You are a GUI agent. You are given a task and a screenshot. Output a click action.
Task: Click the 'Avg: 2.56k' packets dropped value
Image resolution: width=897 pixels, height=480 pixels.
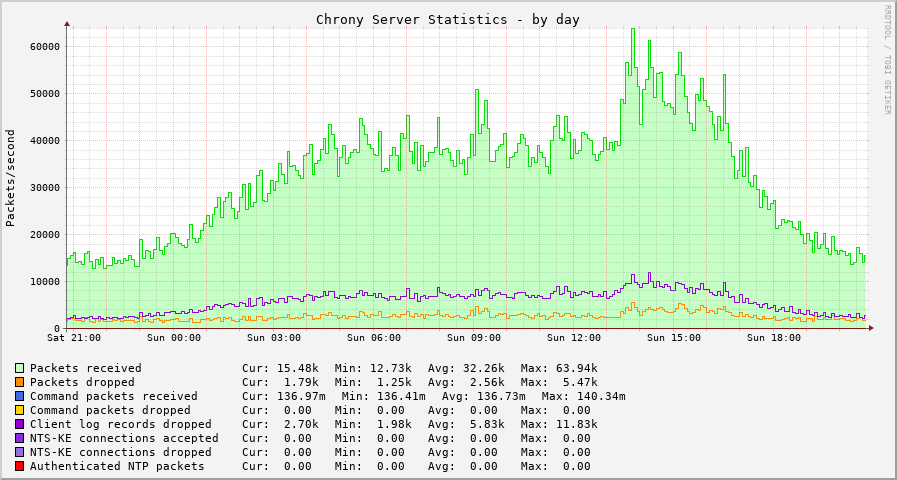click(x=466, y=382)
